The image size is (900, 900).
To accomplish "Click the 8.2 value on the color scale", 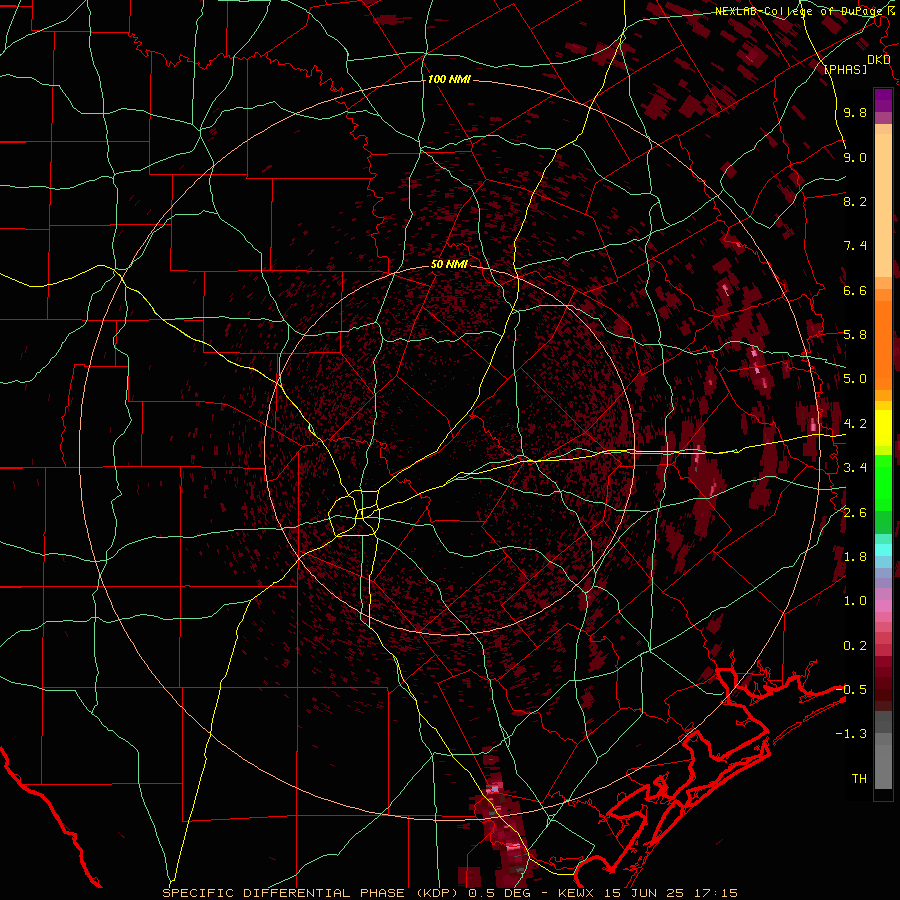I will click(x=855, y=201).
